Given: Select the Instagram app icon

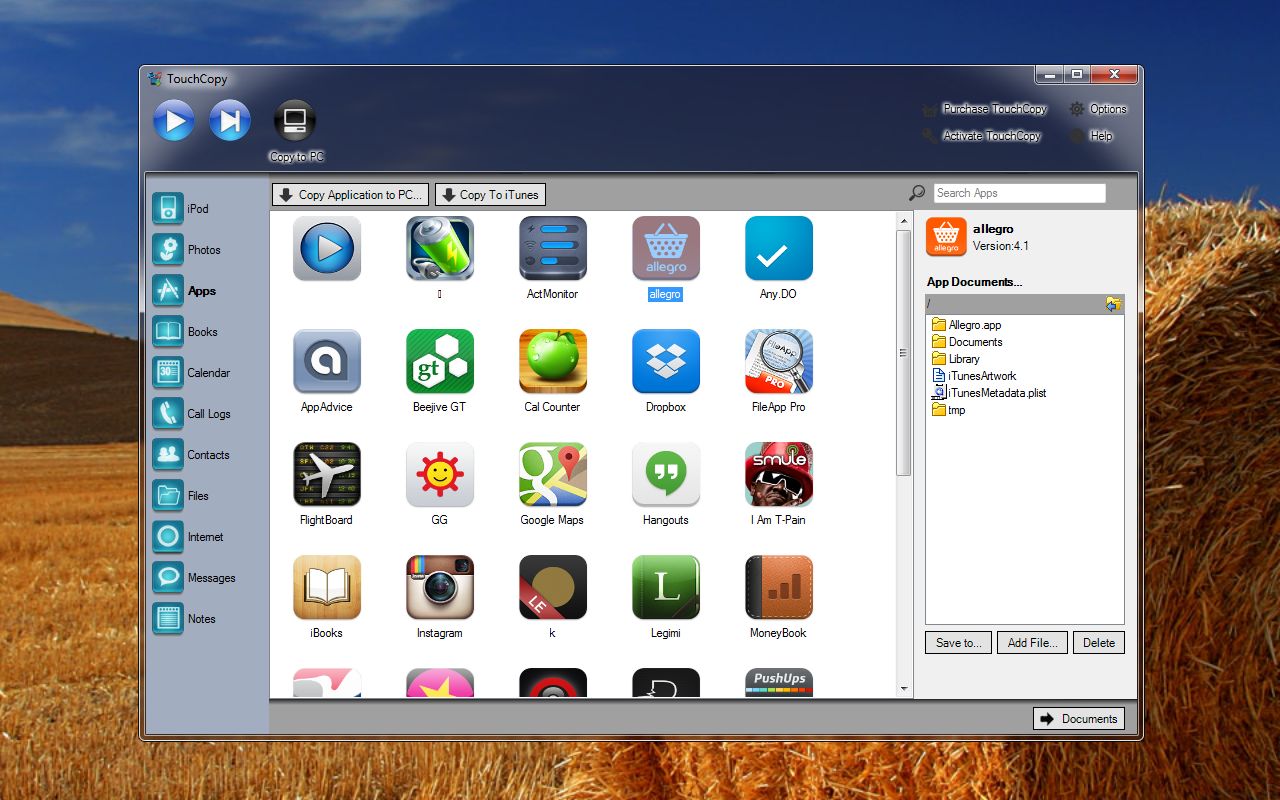Looking at the screenshot, I should pos(440,588).
